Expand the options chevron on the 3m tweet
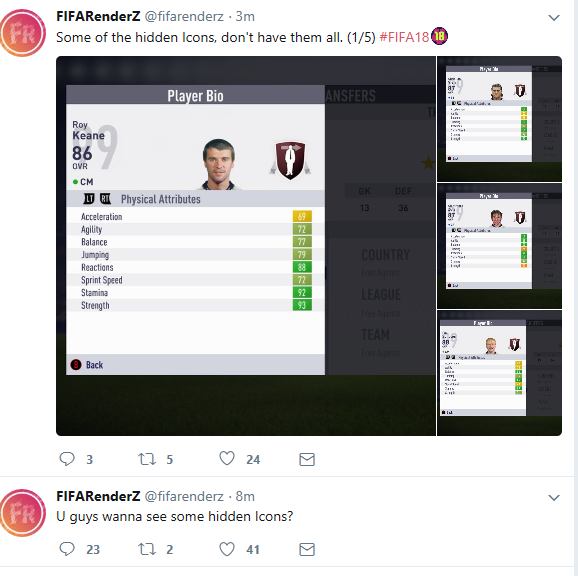Image resolution: width=578 pixels, height=576 pixels. 554,17
